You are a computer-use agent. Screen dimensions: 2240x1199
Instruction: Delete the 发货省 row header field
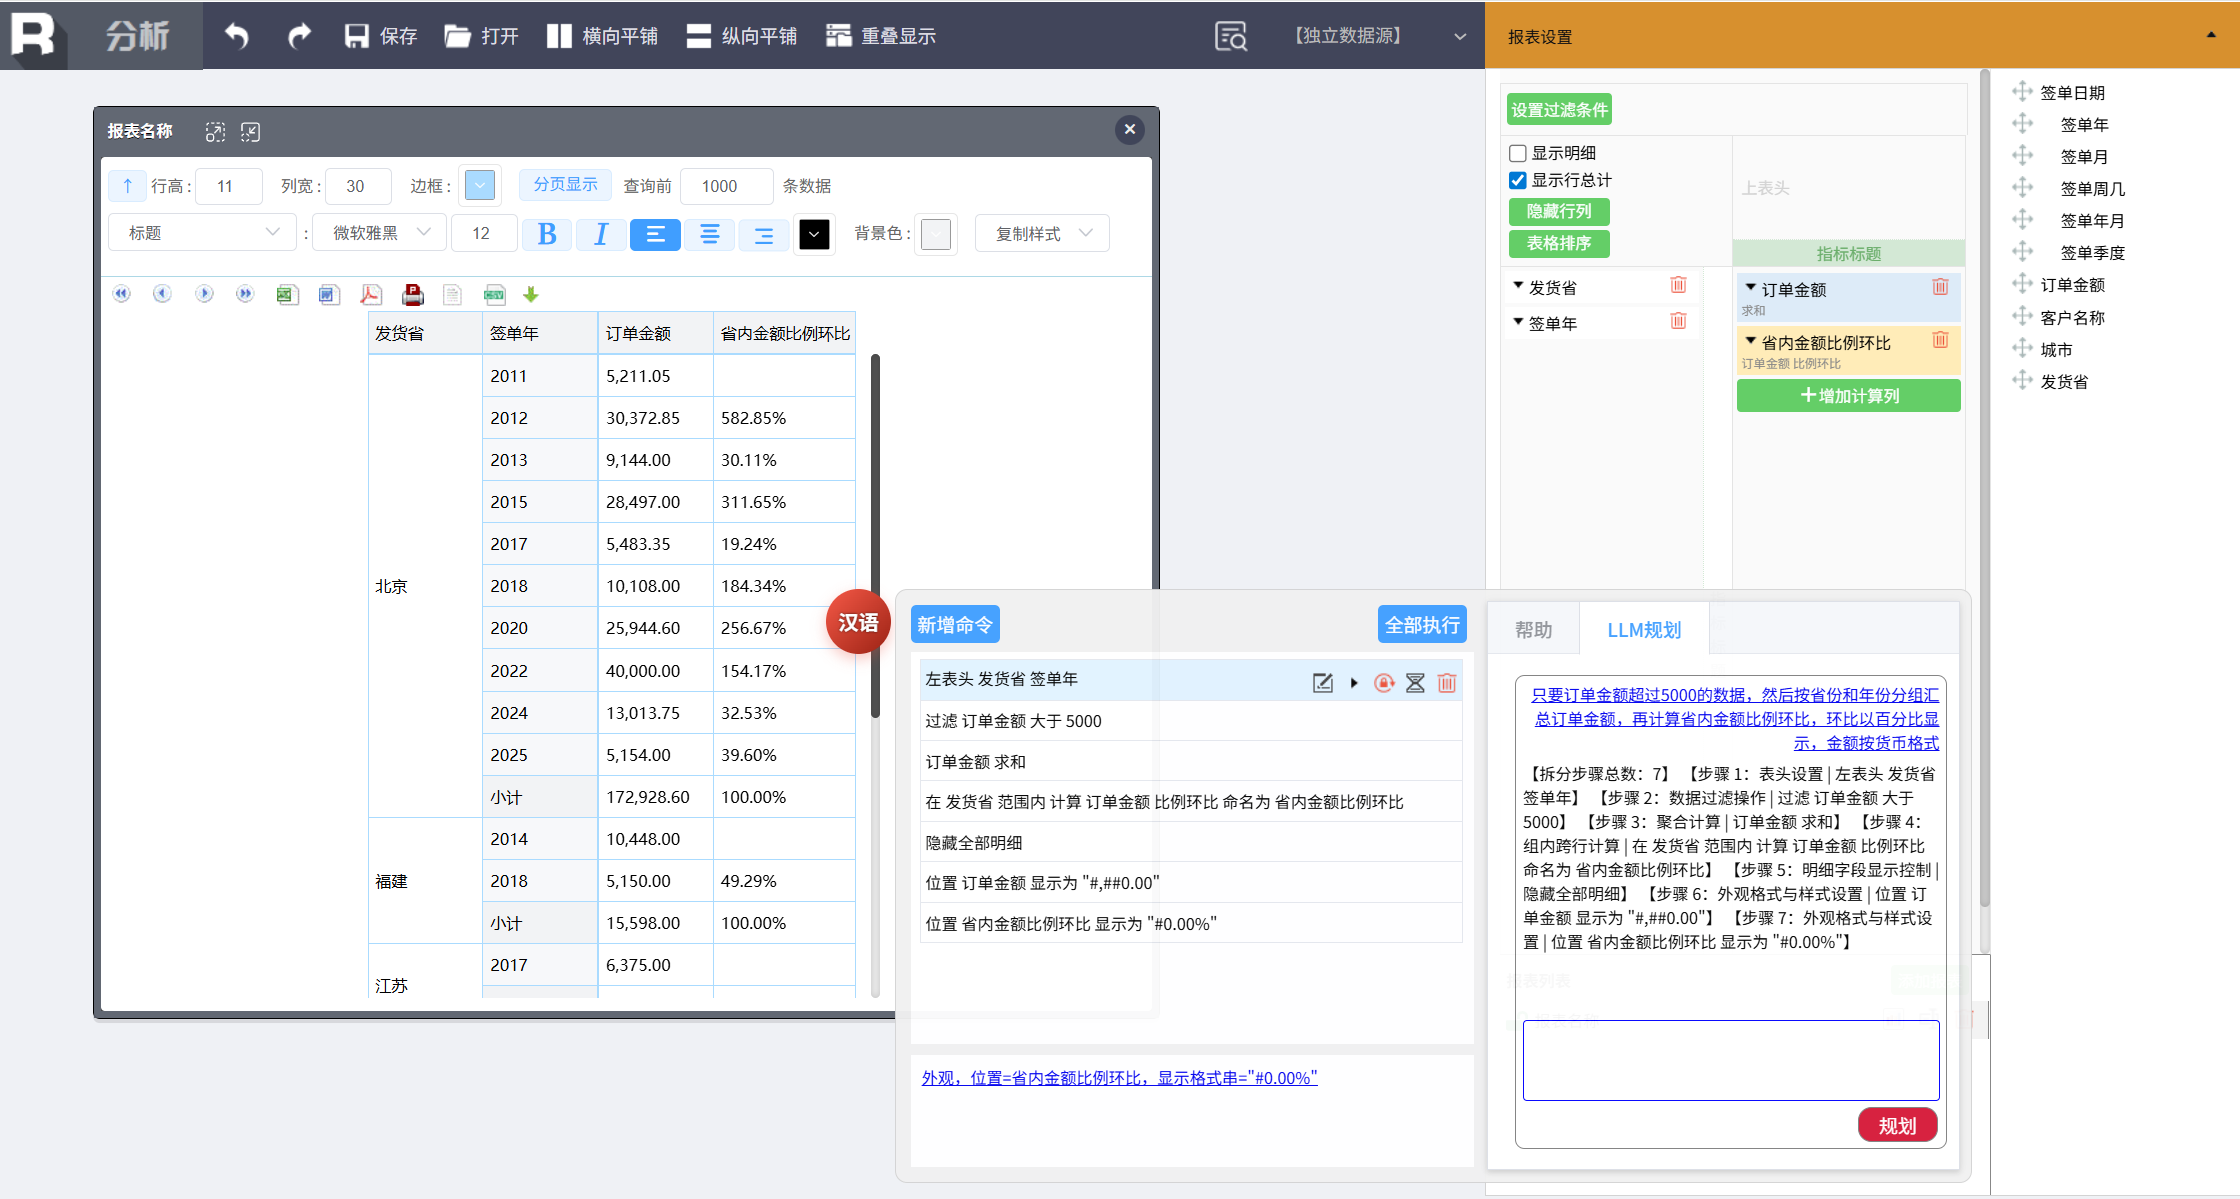pyautogui.click(x=1678, y=286)
